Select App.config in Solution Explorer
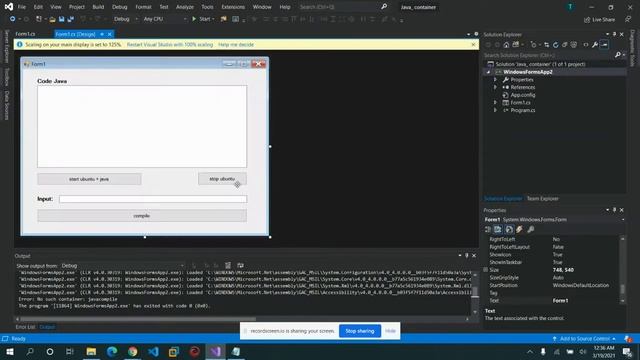 point(522,95)
